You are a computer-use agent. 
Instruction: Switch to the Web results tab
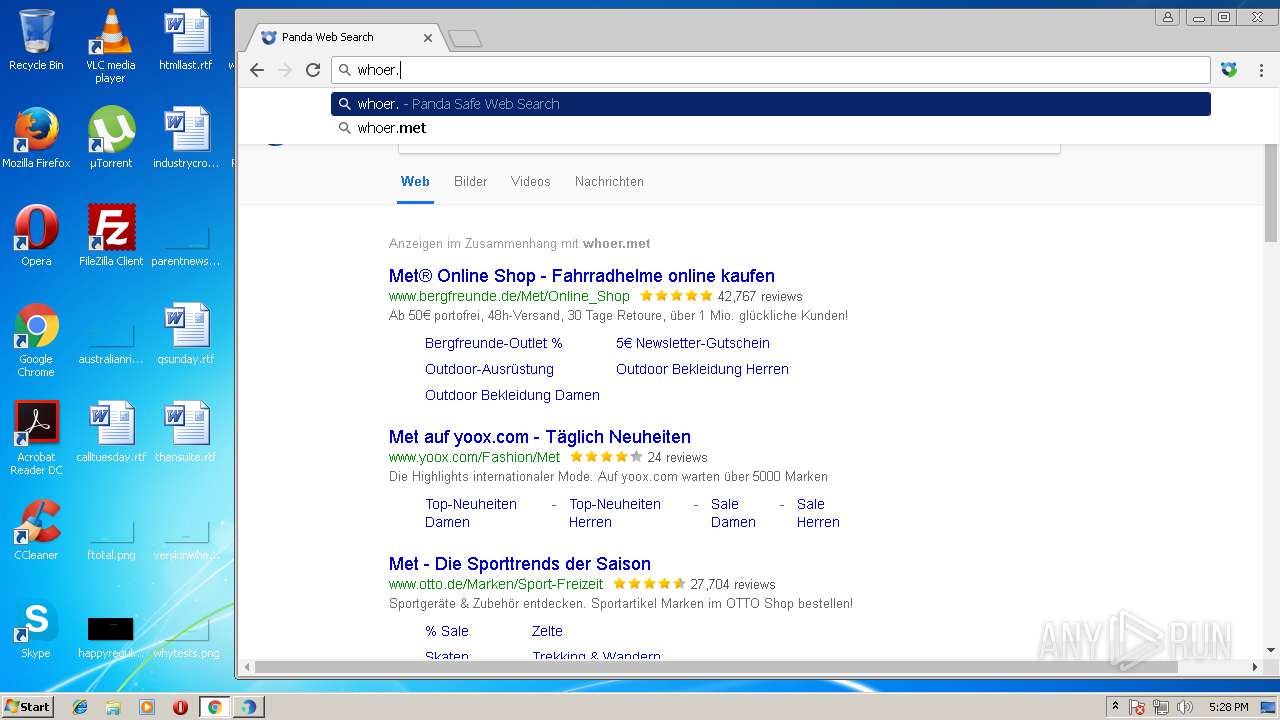tap(415, 182)
